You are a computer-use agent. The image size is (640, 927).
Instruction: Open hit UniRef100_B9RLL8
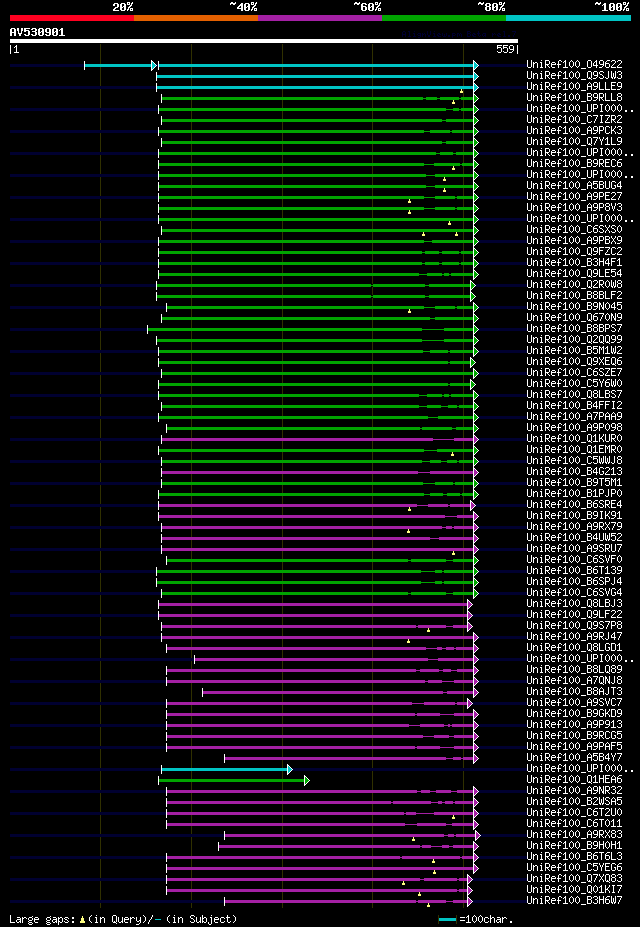point(574,98)
